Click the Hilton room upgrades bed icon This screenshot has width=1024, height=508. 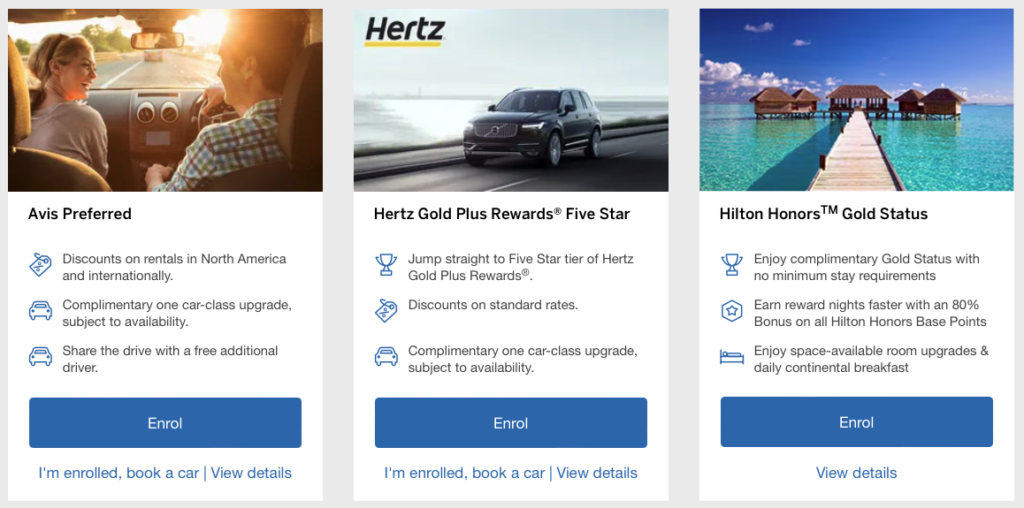pyautogui.click(x=732, y=358)
